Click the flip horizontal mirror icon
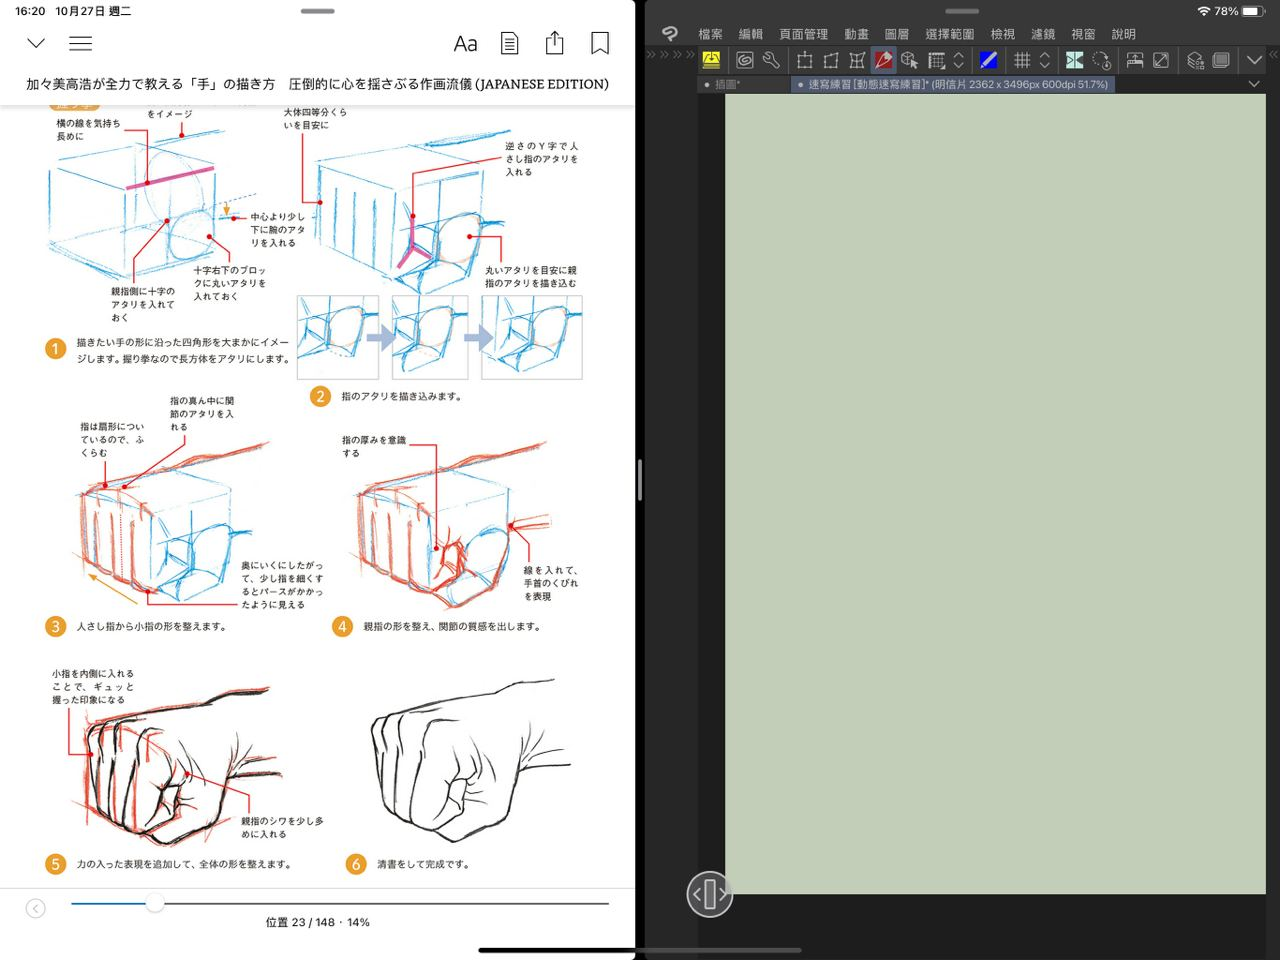Image resolution: width=1280 pixels, height=960 pixels. [1075, 60]
